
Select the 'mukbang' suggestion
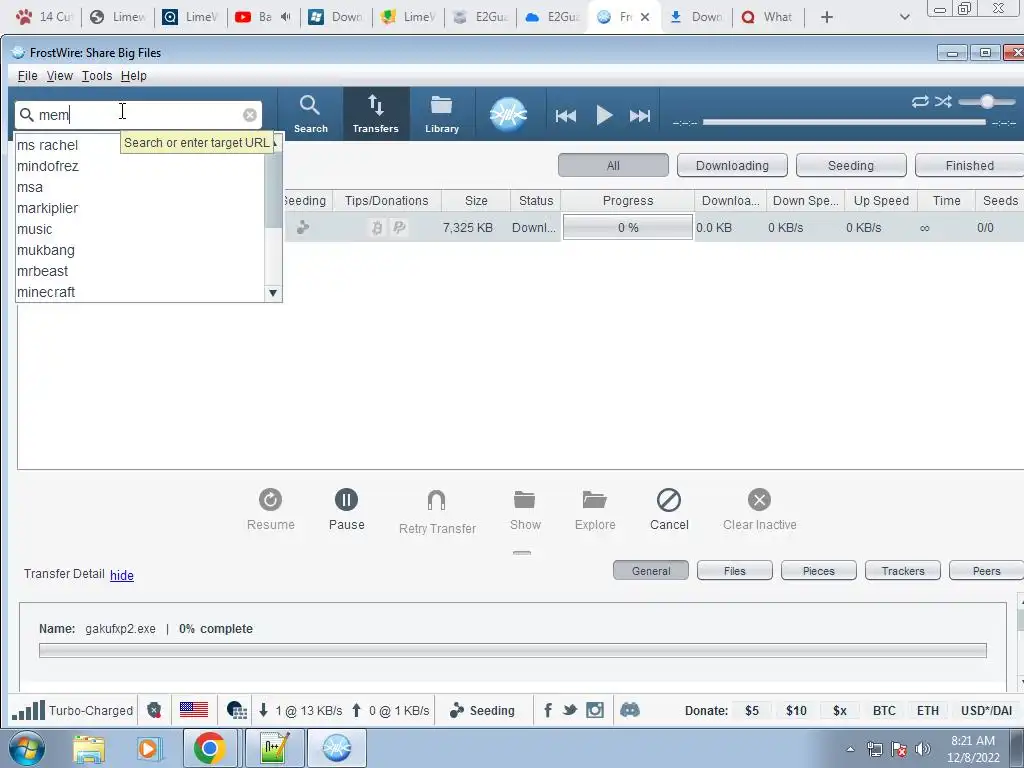click(140, 249)
